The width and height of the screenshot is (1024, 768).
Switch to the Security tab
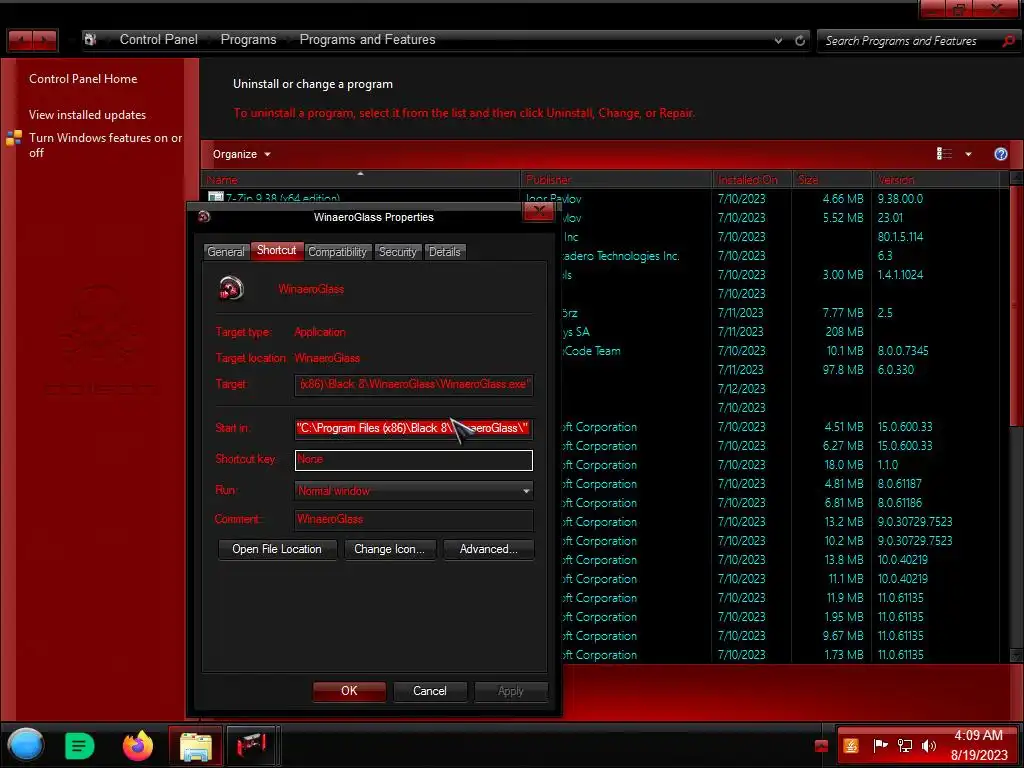tap(397, 252)
